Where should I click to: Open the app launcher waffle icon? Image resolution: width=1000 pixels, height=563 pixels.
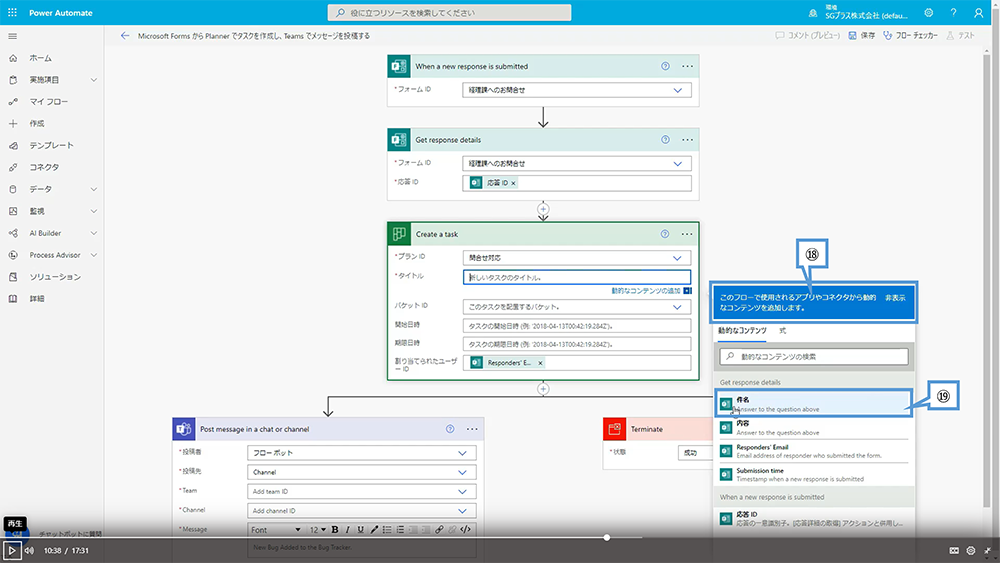(x=12, y=12)
